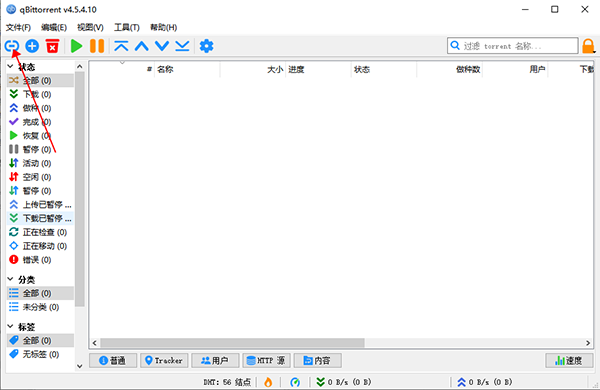Image resolution: width=600 pixels, height=390 pixels.
Task: Select 全部 (0) under the 分类 section
Action: pos(40,293)
